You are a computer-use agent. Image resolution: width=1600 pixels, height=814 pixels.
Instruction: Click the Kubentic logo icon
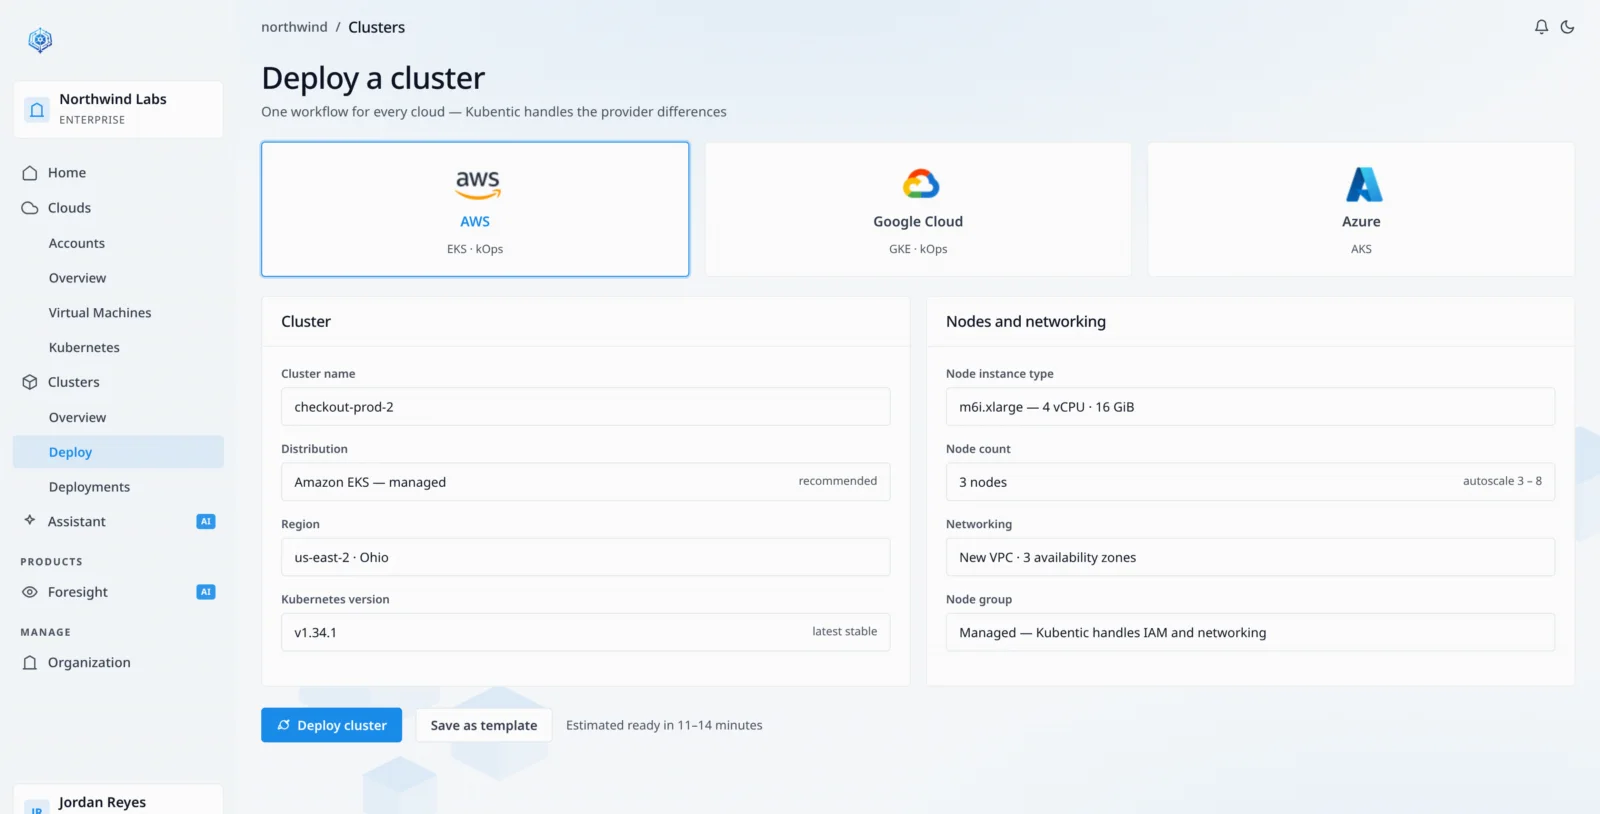[x=40, y=40]
